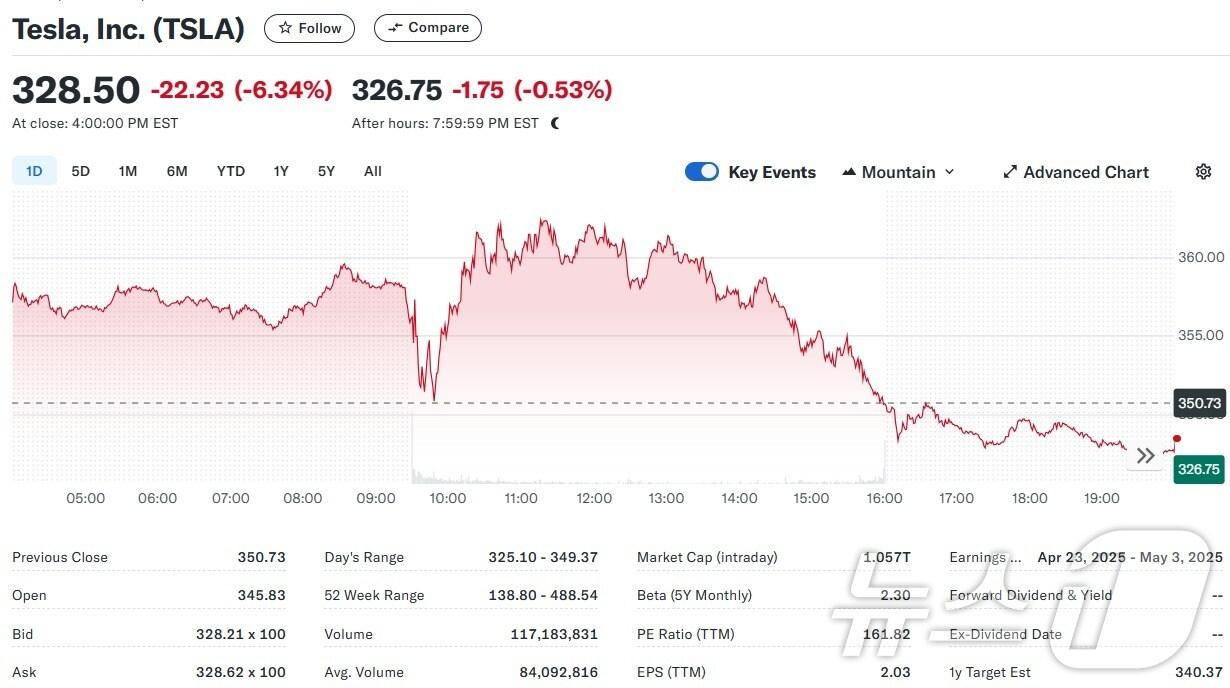Open the chart settings gear icon
Image resolution: width=1230 pixels, height=688 pixels.
[1203, 171]
